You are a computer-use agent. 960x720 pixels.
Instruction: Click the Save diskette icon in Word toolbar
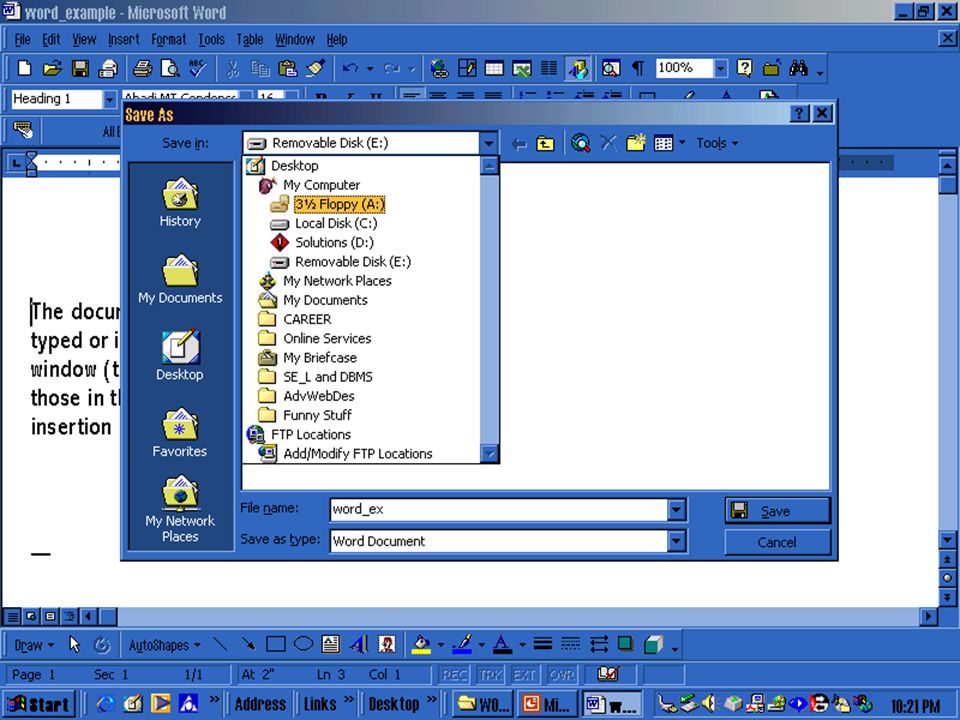80,68
